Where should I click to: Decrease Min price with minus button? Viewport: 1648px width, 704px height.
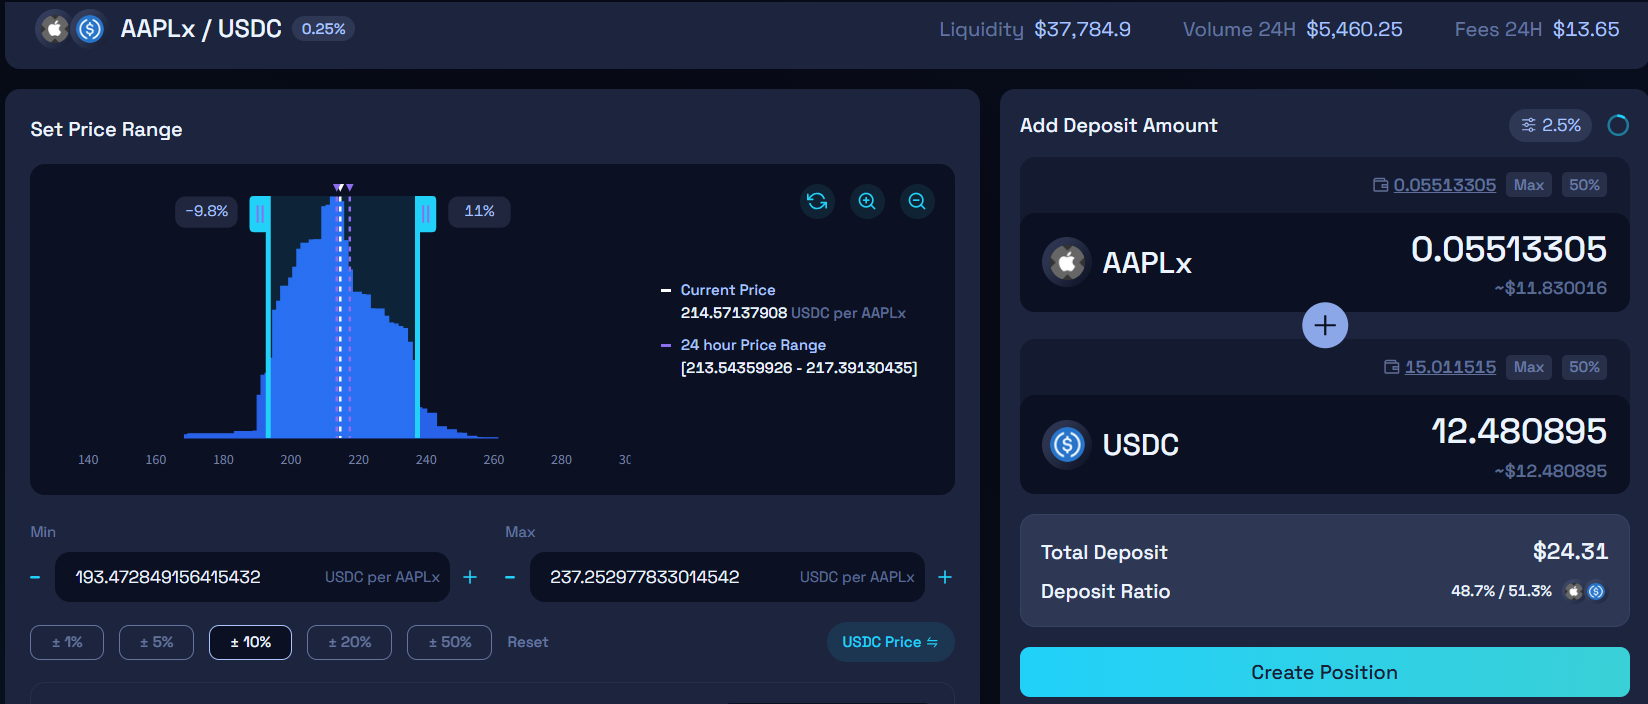coord(35,577)
